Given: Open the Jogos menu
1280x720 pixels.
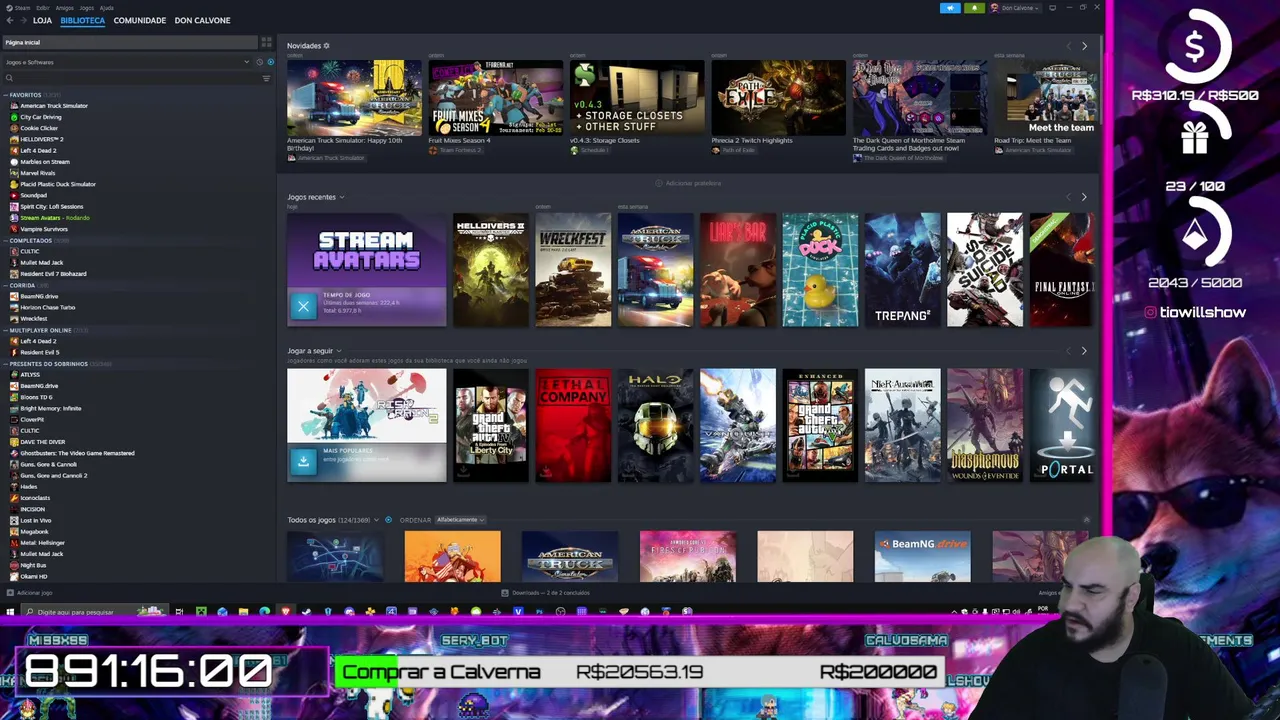Looking at the screenshot, I should (x=86, y=8).
